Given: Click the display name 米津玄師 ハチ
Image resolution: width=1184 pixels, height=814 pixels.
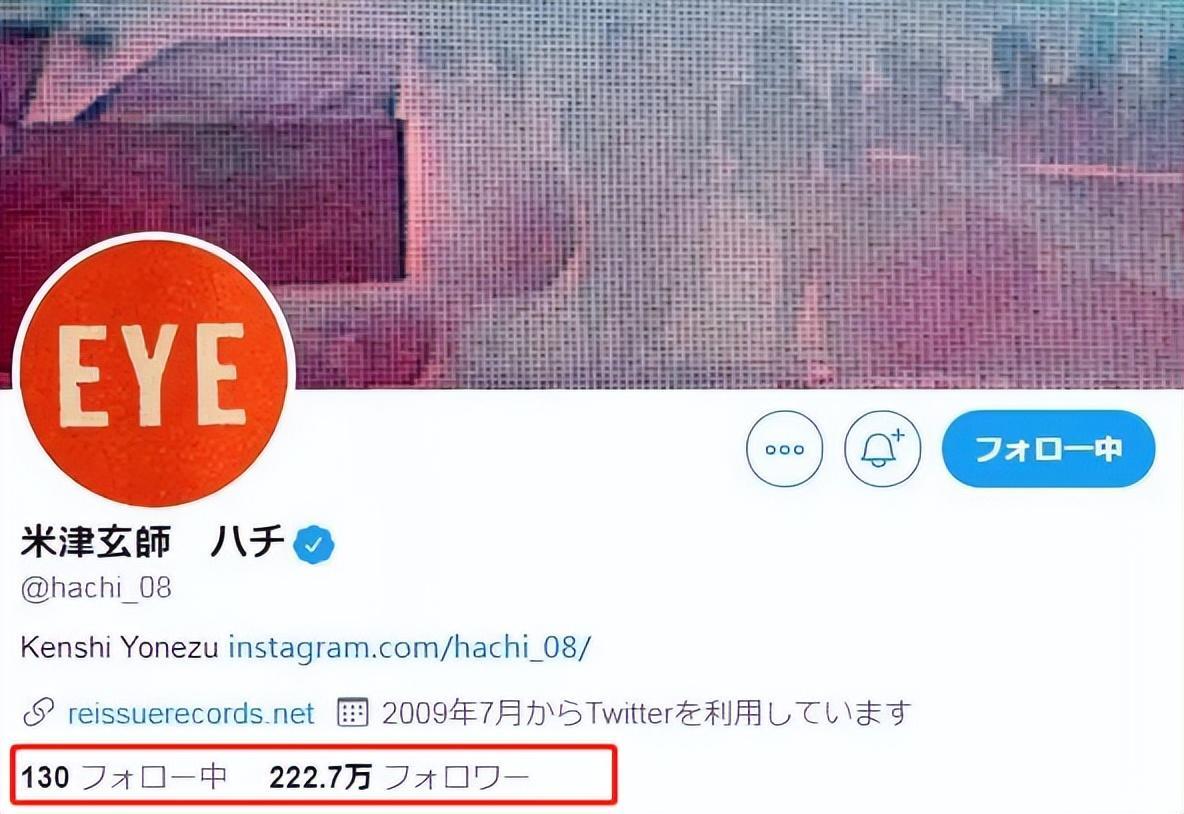Looking at the screenshot, I should pyautogui.click(x=153, y=542).
